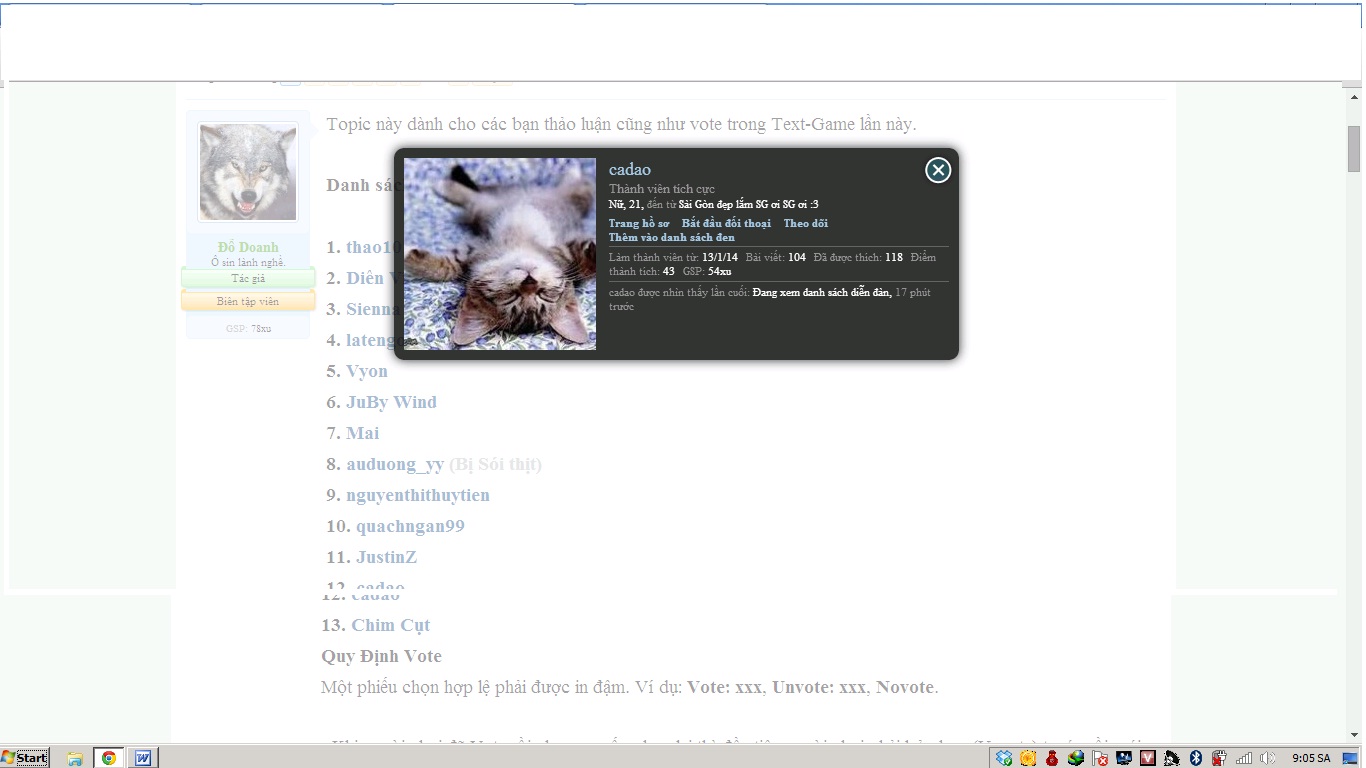1366x768 pixels.
Task: Open Dropbox tray icon
Action: (1004, 758)
